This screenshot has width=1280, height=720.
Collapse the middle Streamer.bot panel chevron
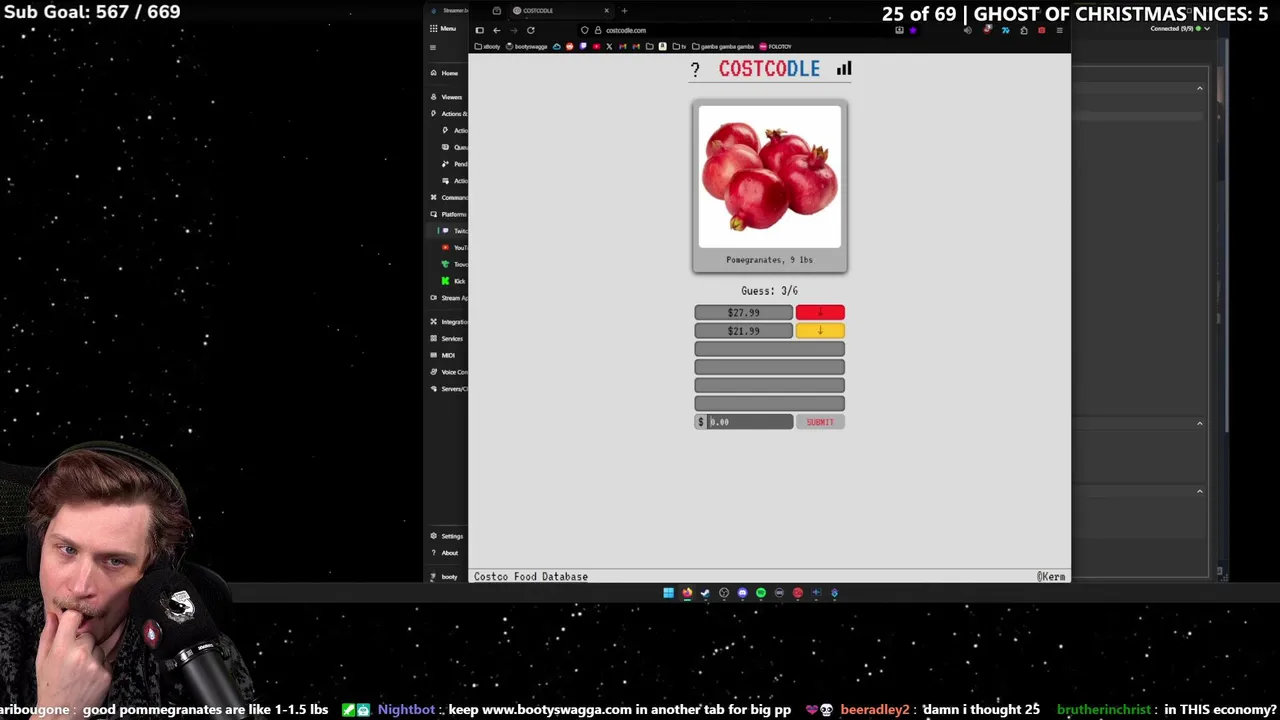point(1200,423)
